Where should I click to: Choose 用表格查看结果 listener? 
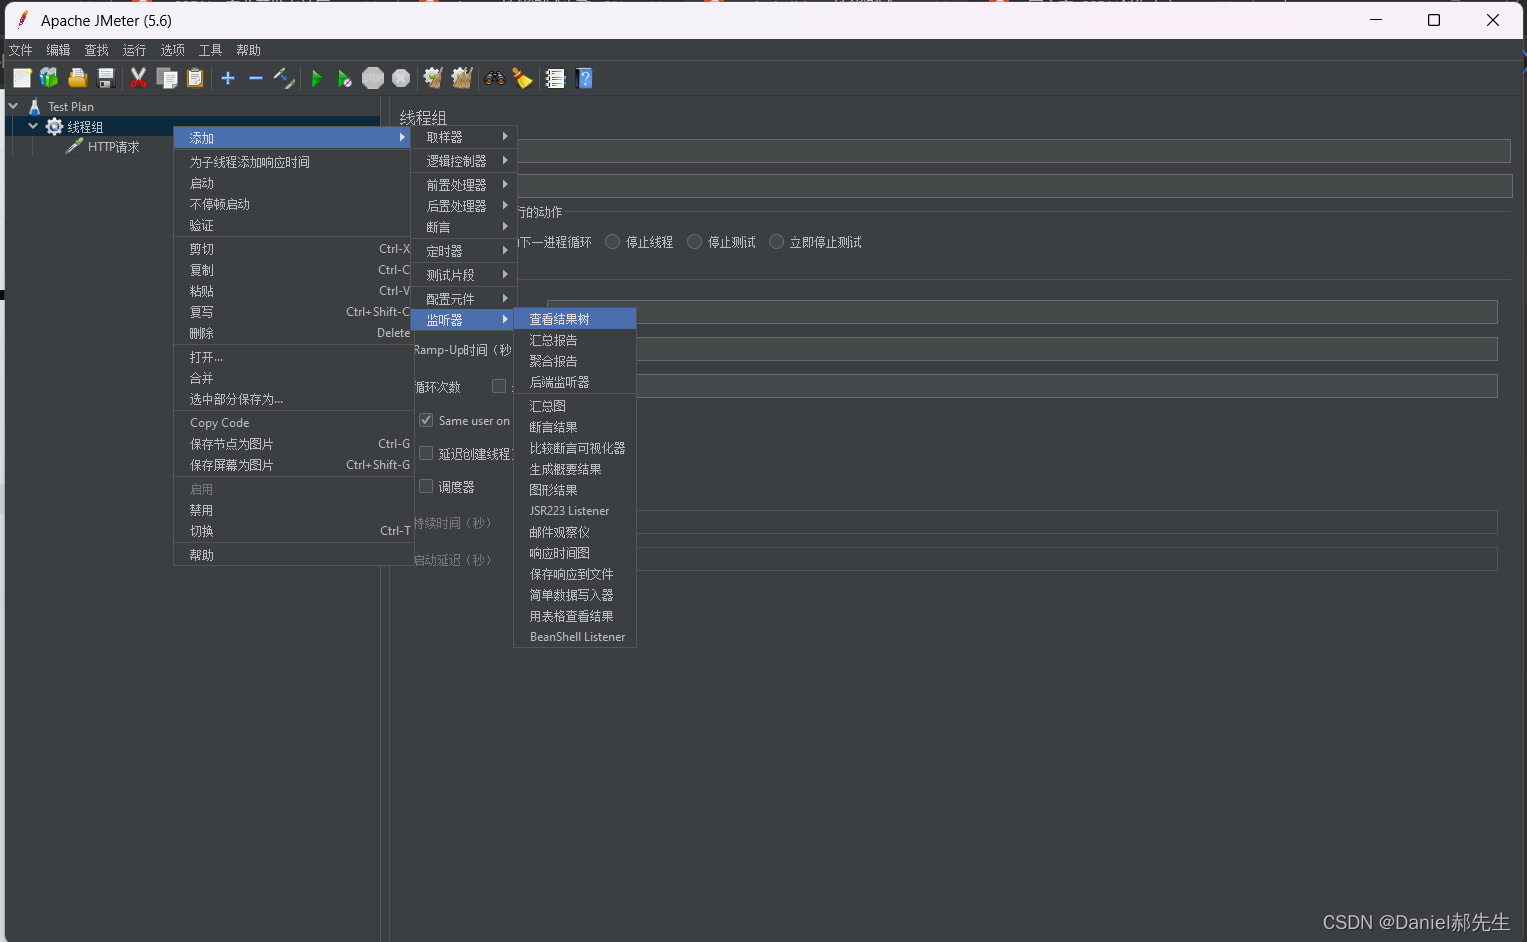[x=575, y=616]
